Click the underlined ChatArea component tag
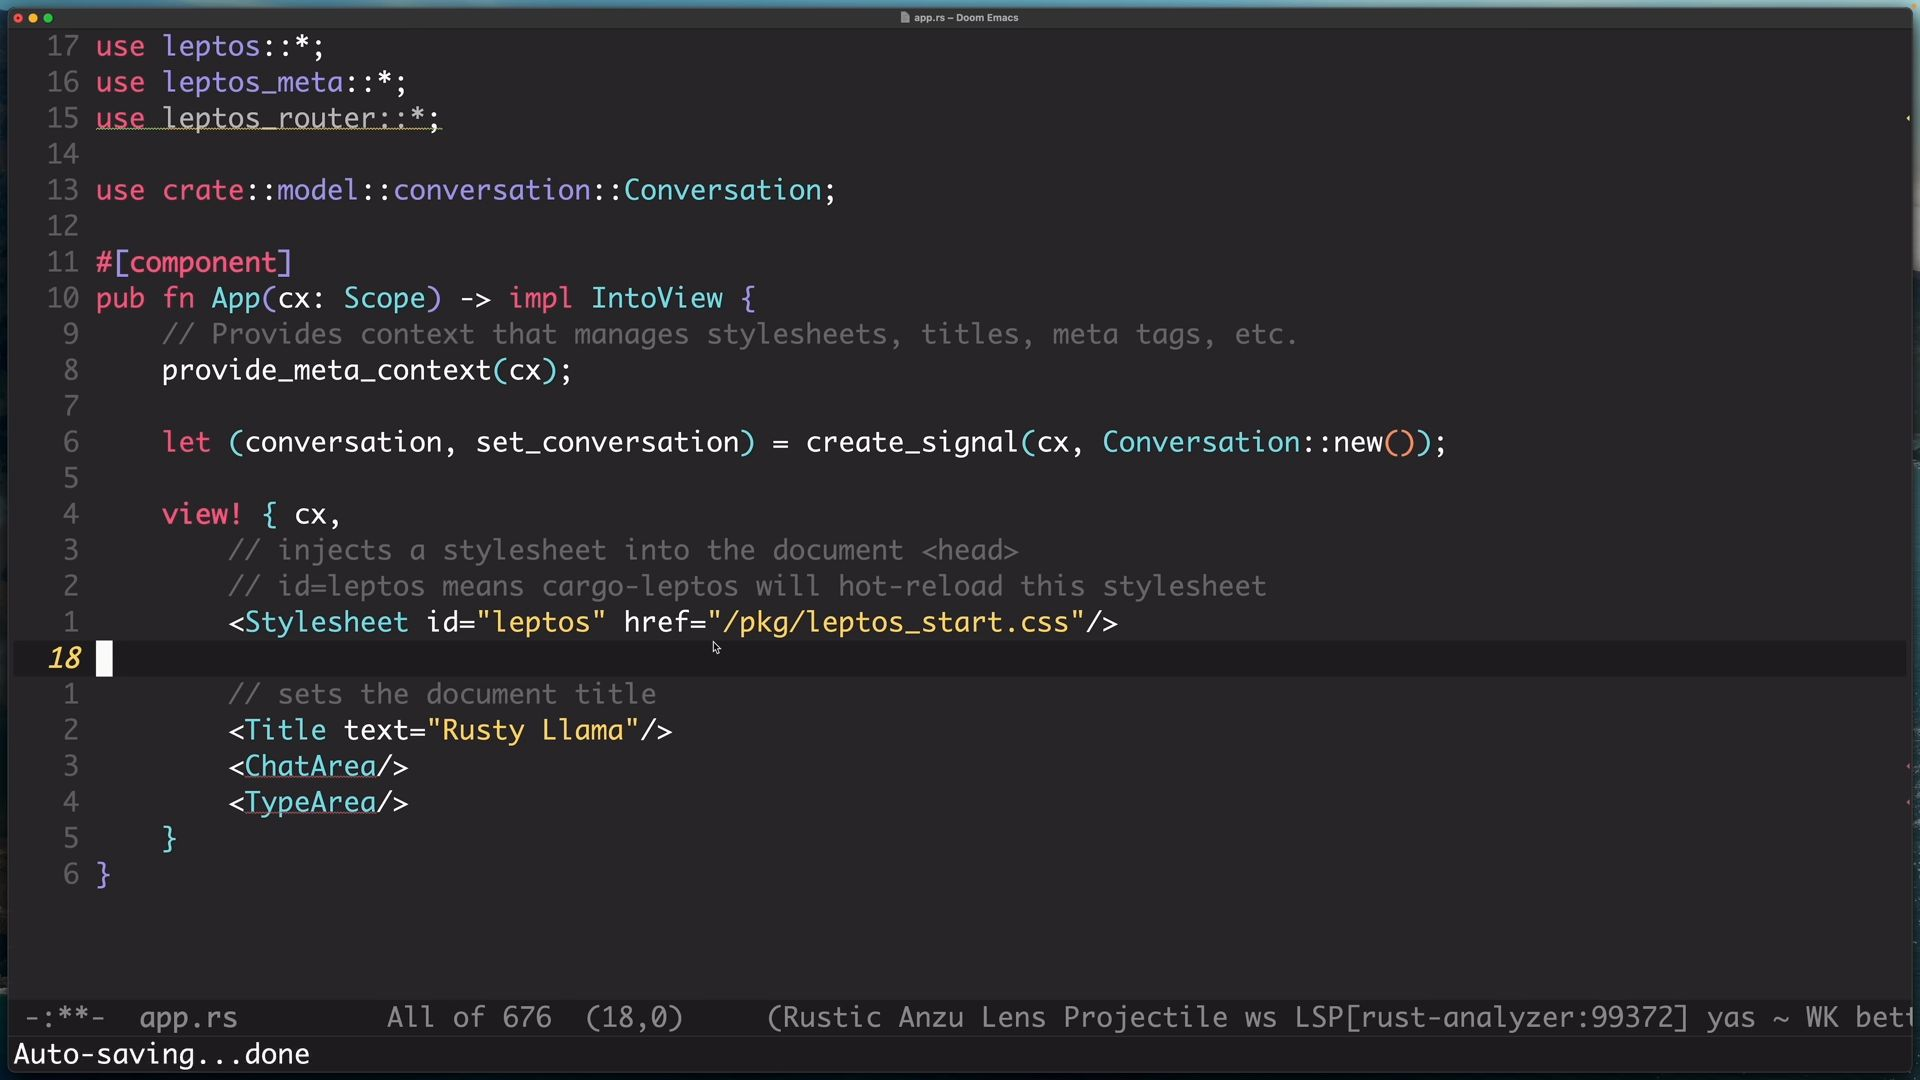This screenshot has height=1080, width=1920. coord(310,767)
